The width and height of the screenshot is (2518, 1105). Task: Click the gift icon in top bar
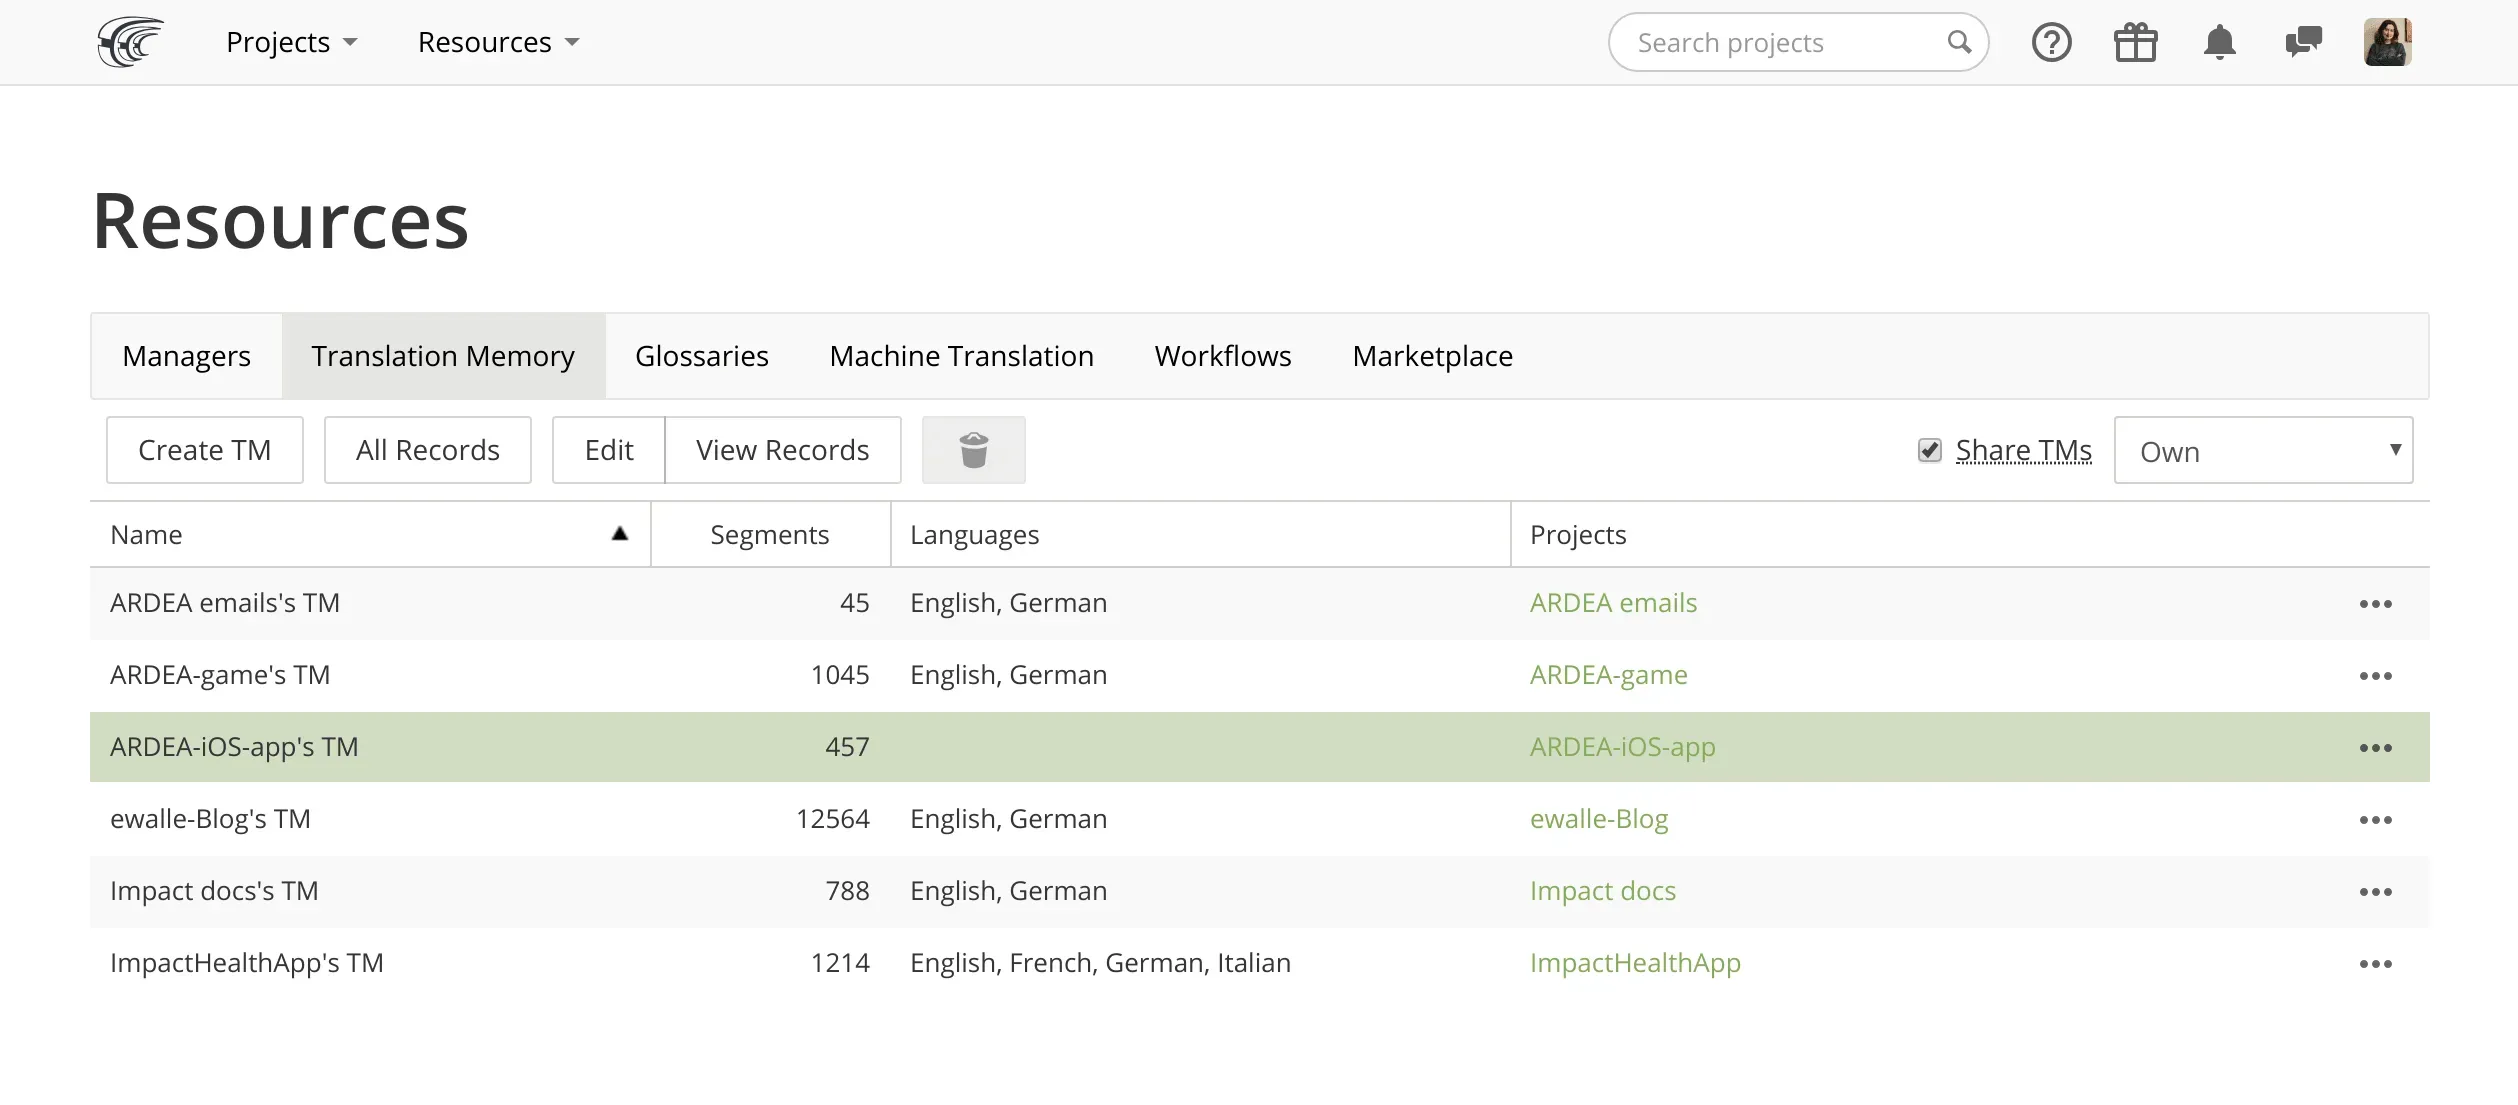pos(2135,42)
